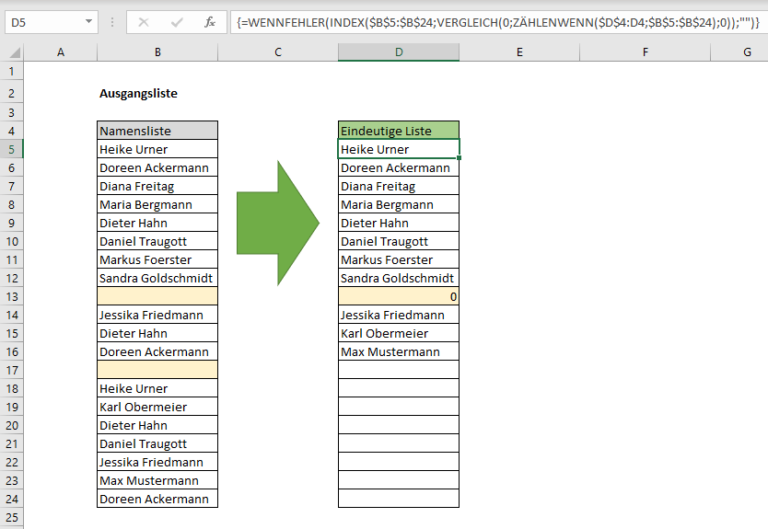Click the Select All corner triangle

point(12,53)
